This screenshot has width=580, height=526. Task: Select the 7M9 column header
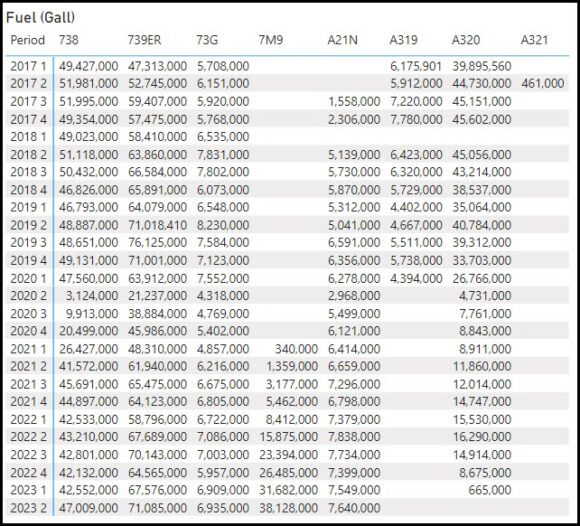(x=271, y=40)
